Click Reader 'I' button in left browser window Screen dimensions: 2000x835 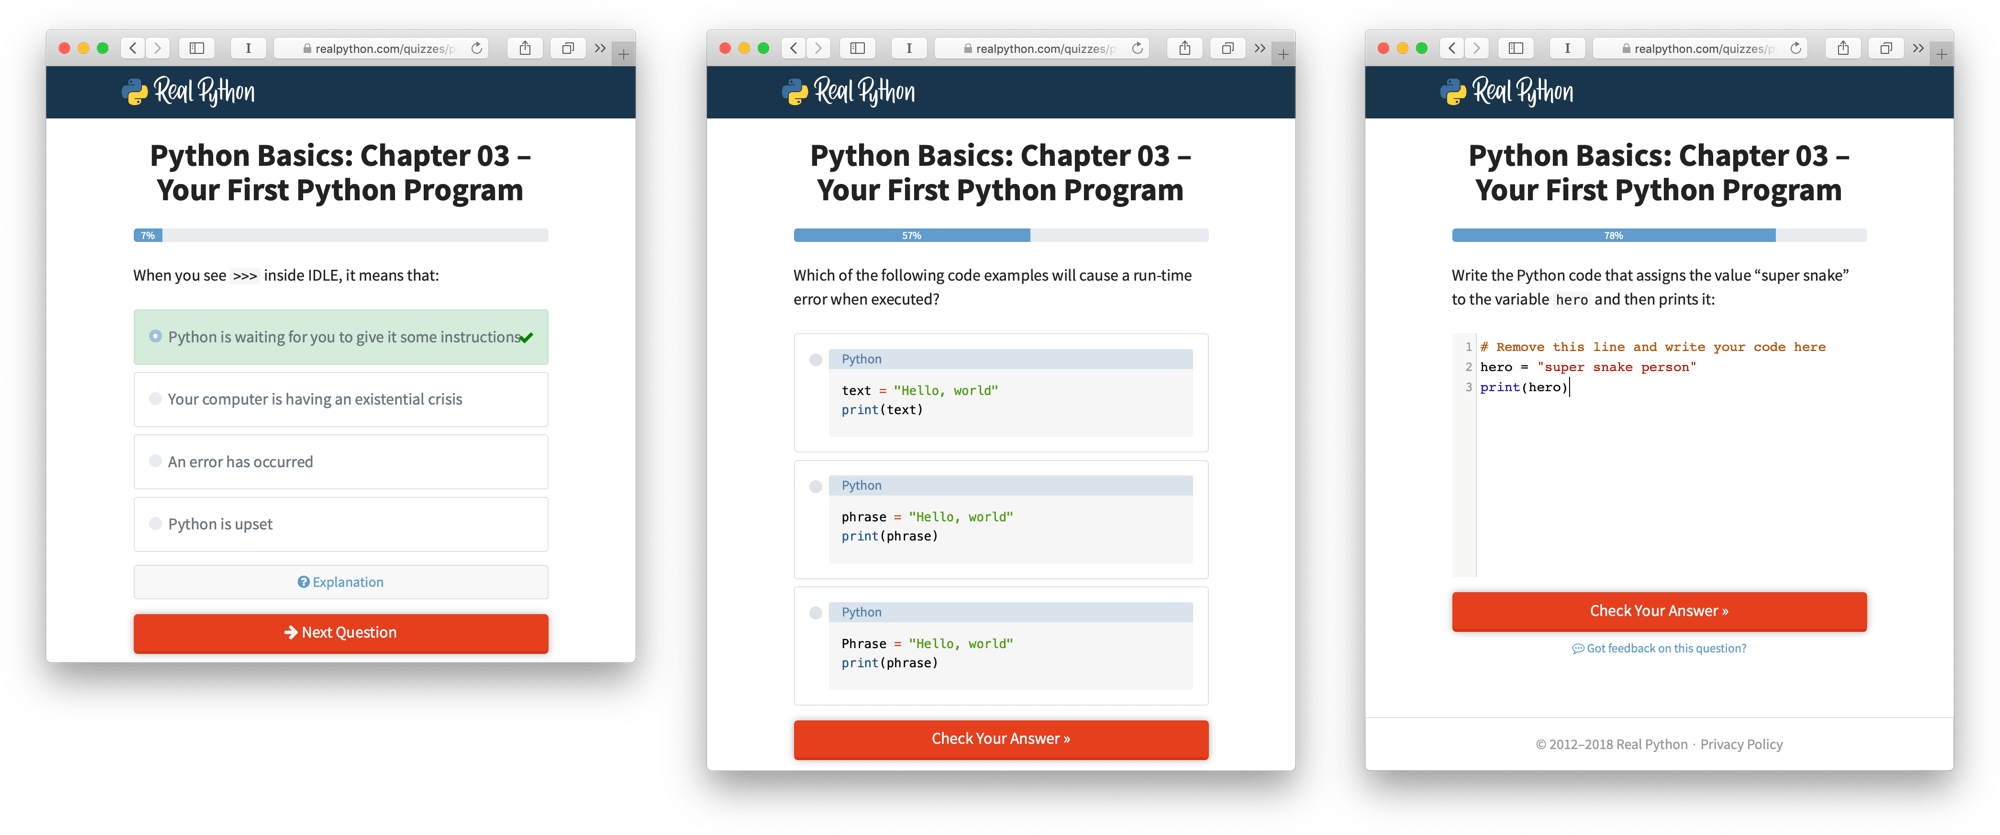coord(248,48)
